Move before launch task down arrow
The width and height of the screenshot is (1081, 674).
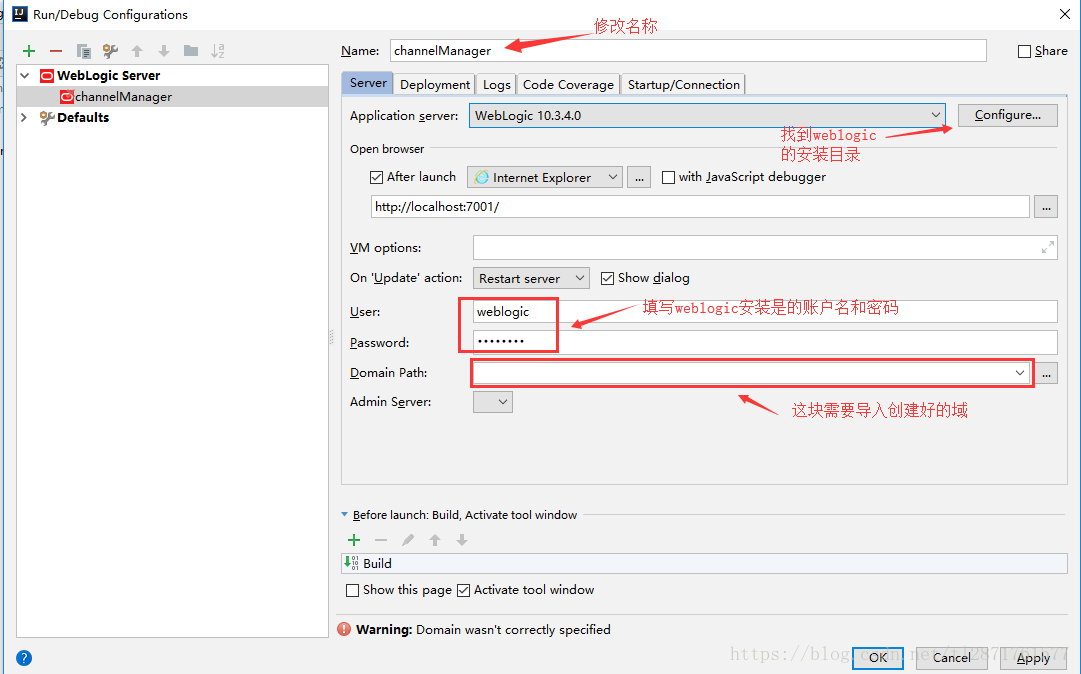[462, 540]
